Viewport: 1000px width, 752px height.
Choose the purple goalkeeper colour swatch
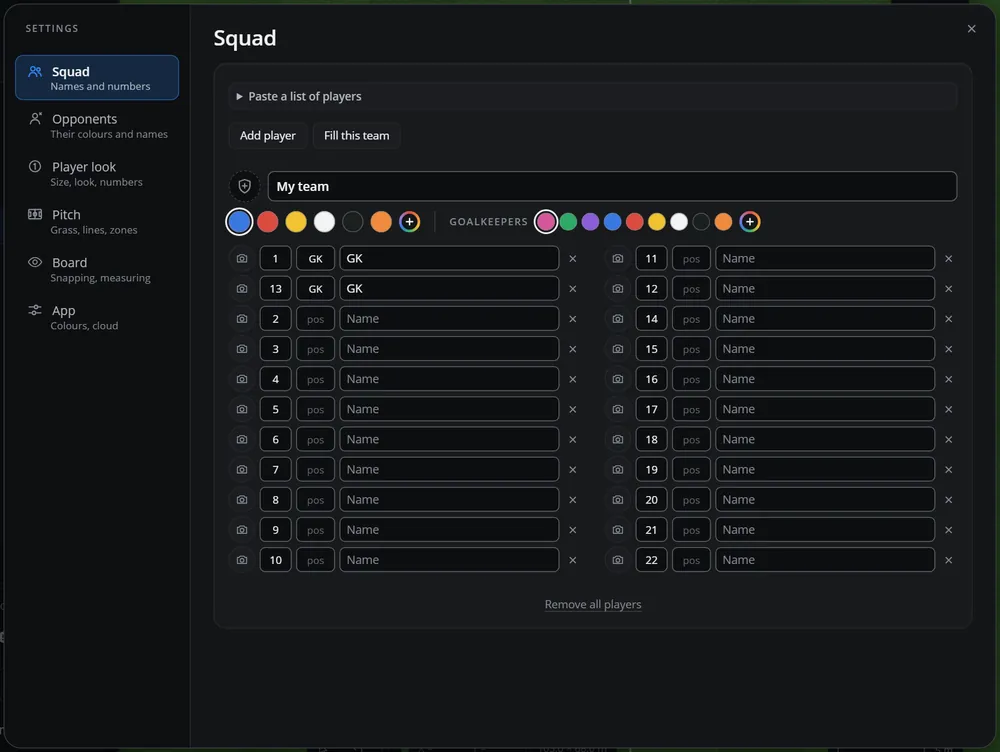591,222
